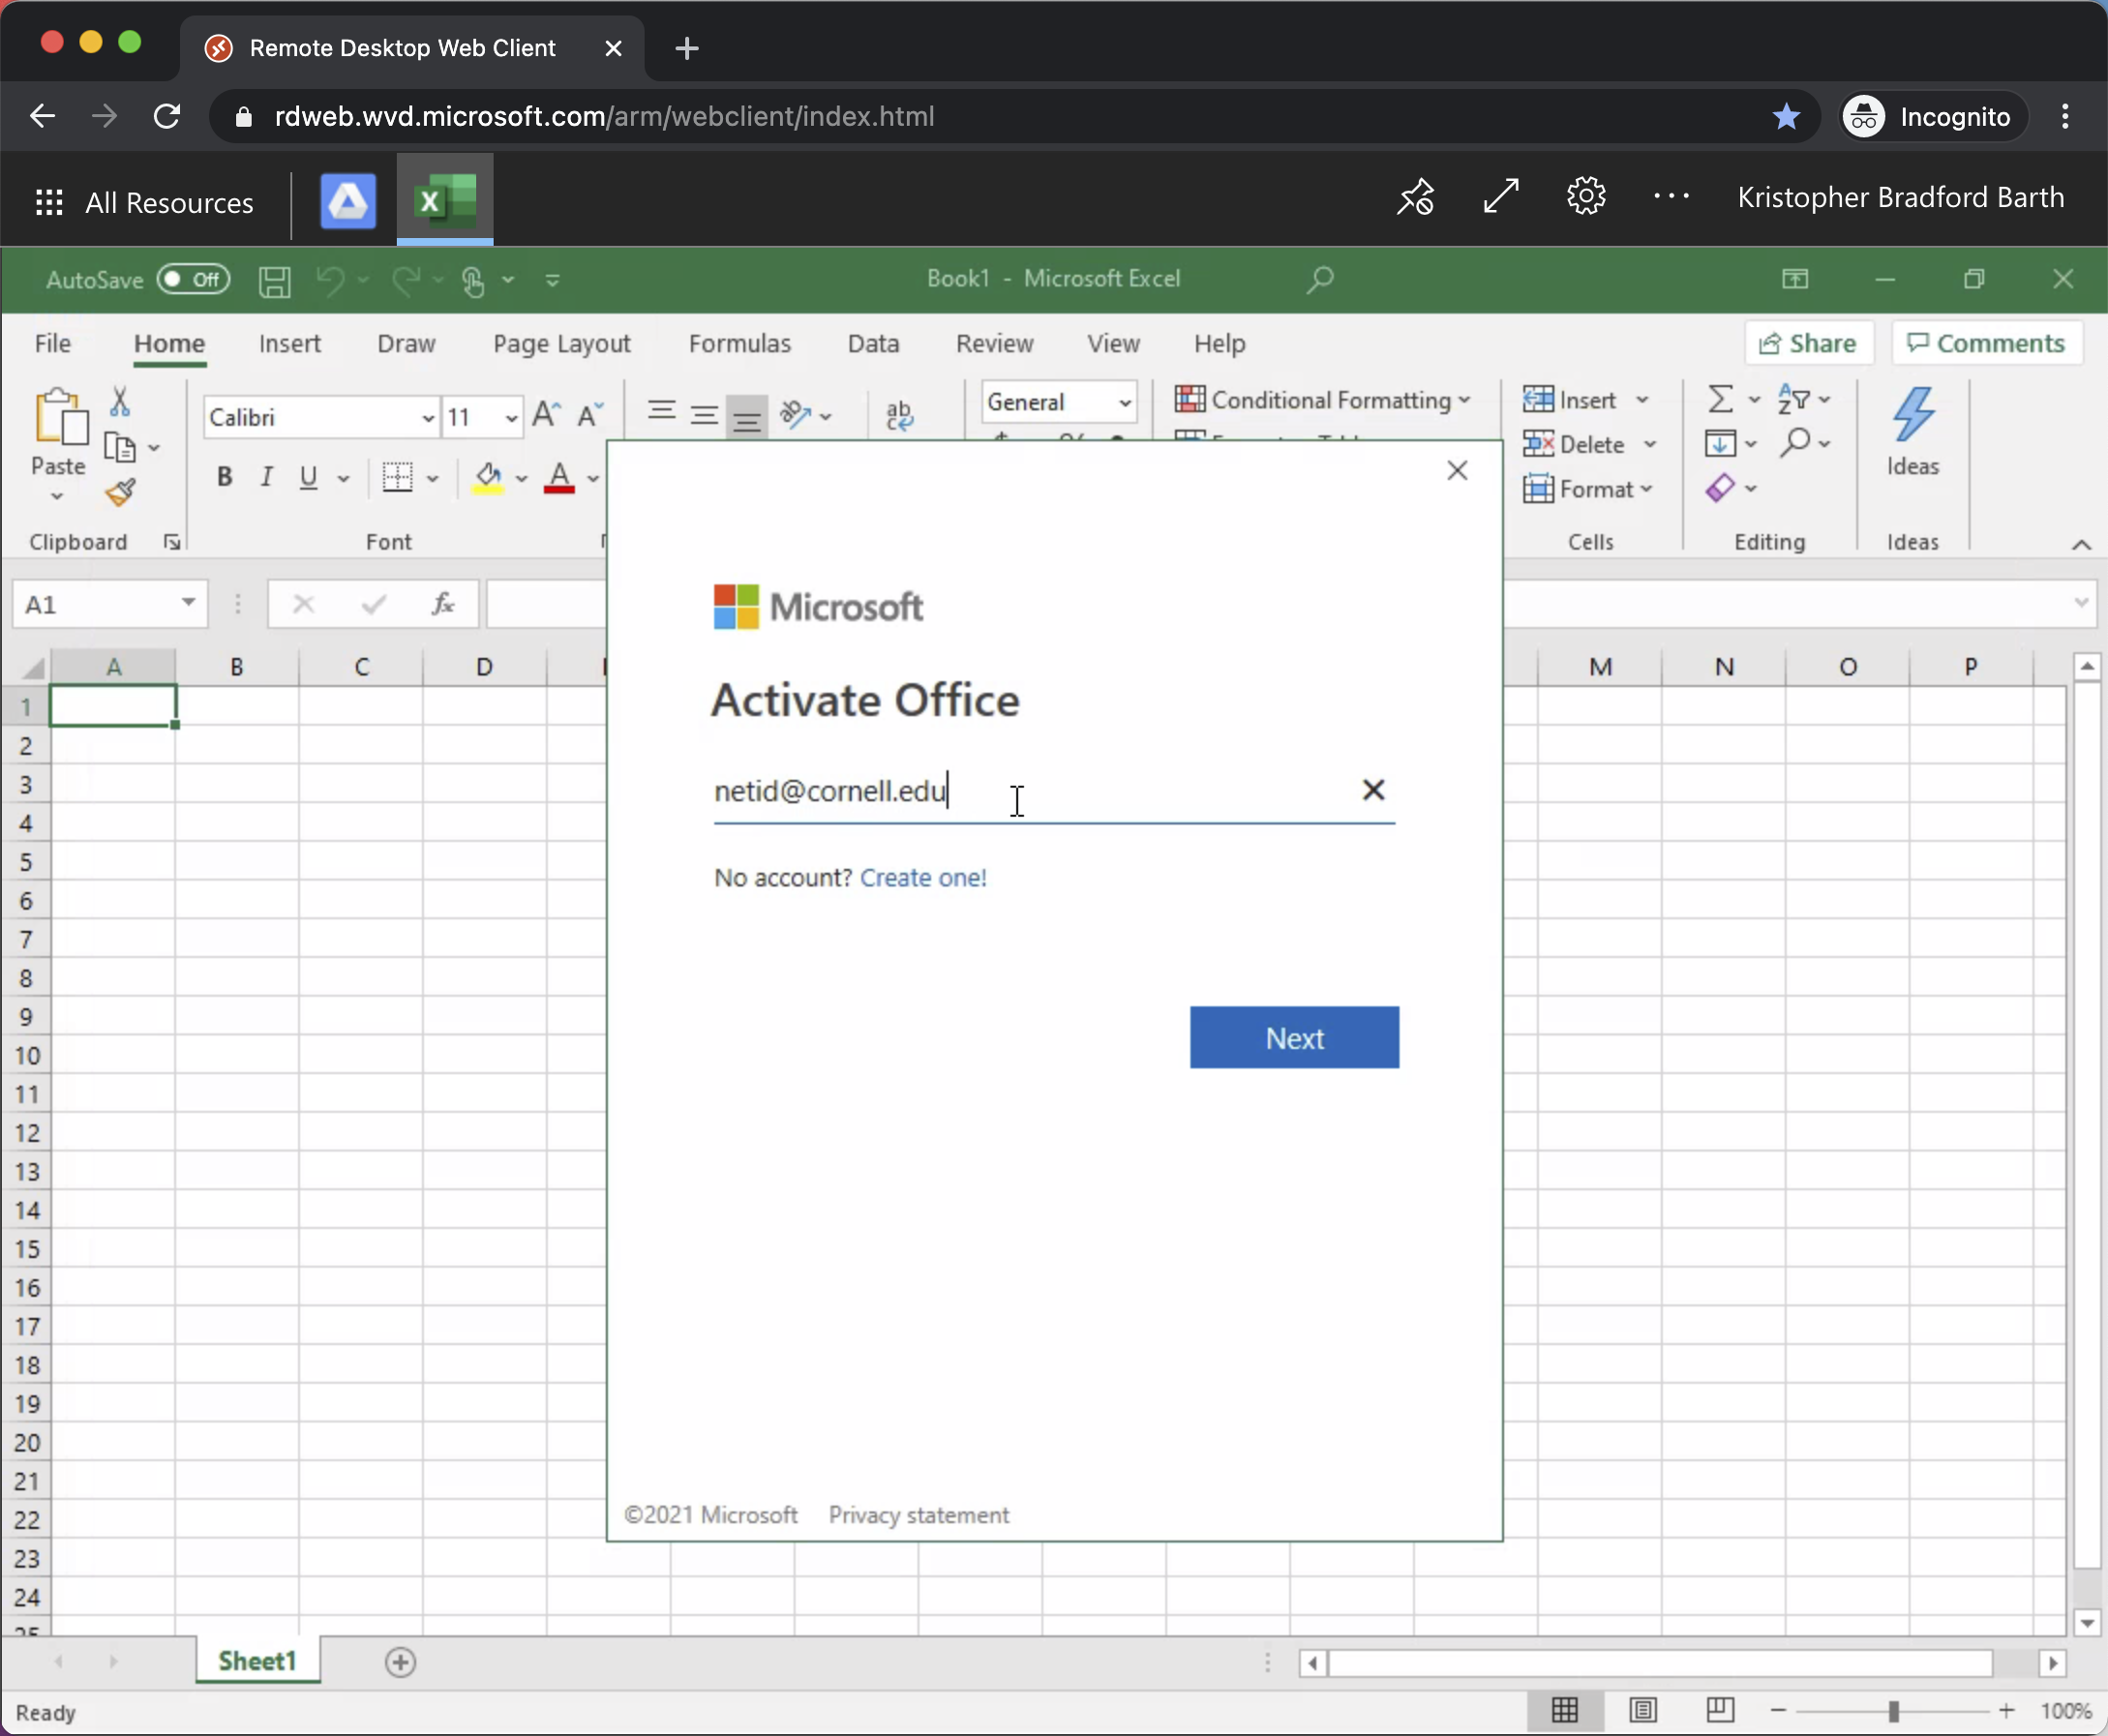Open the Calibri font name dropdown
The image size is (2108, 1736).
(x=428, y=418)
